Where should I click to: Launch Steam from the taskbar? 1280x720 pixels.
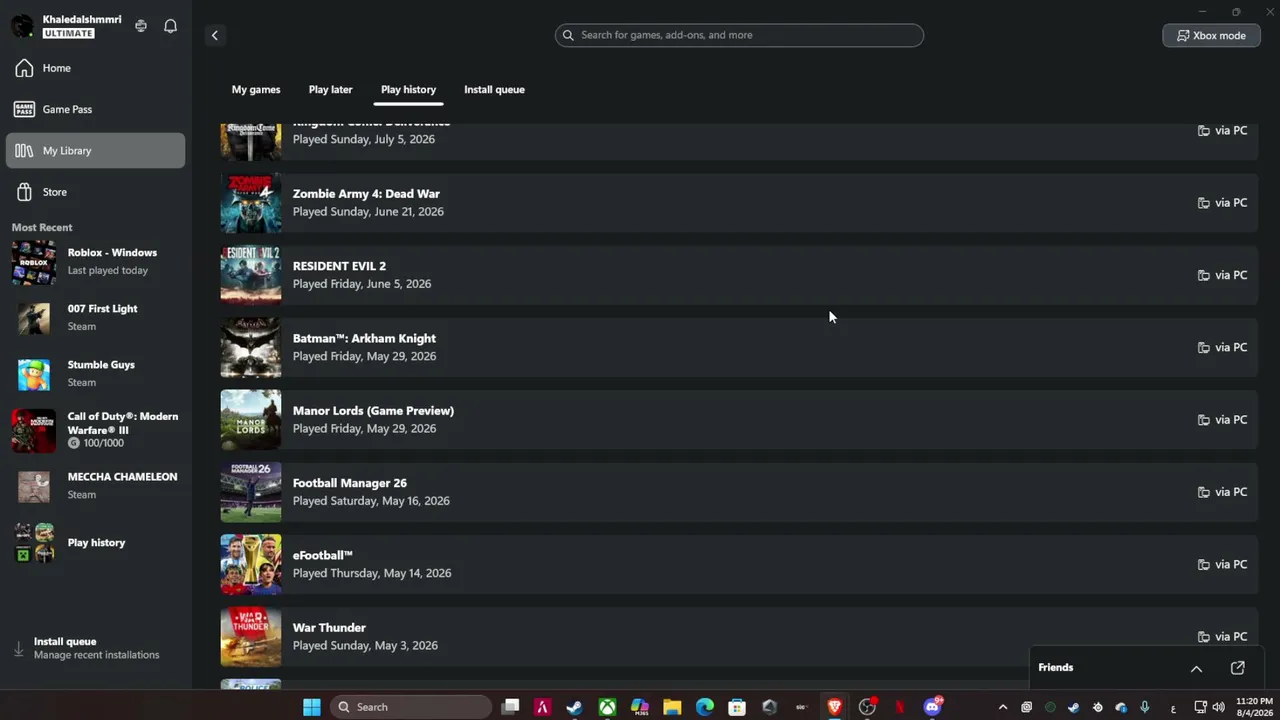[x=575, y=707]
